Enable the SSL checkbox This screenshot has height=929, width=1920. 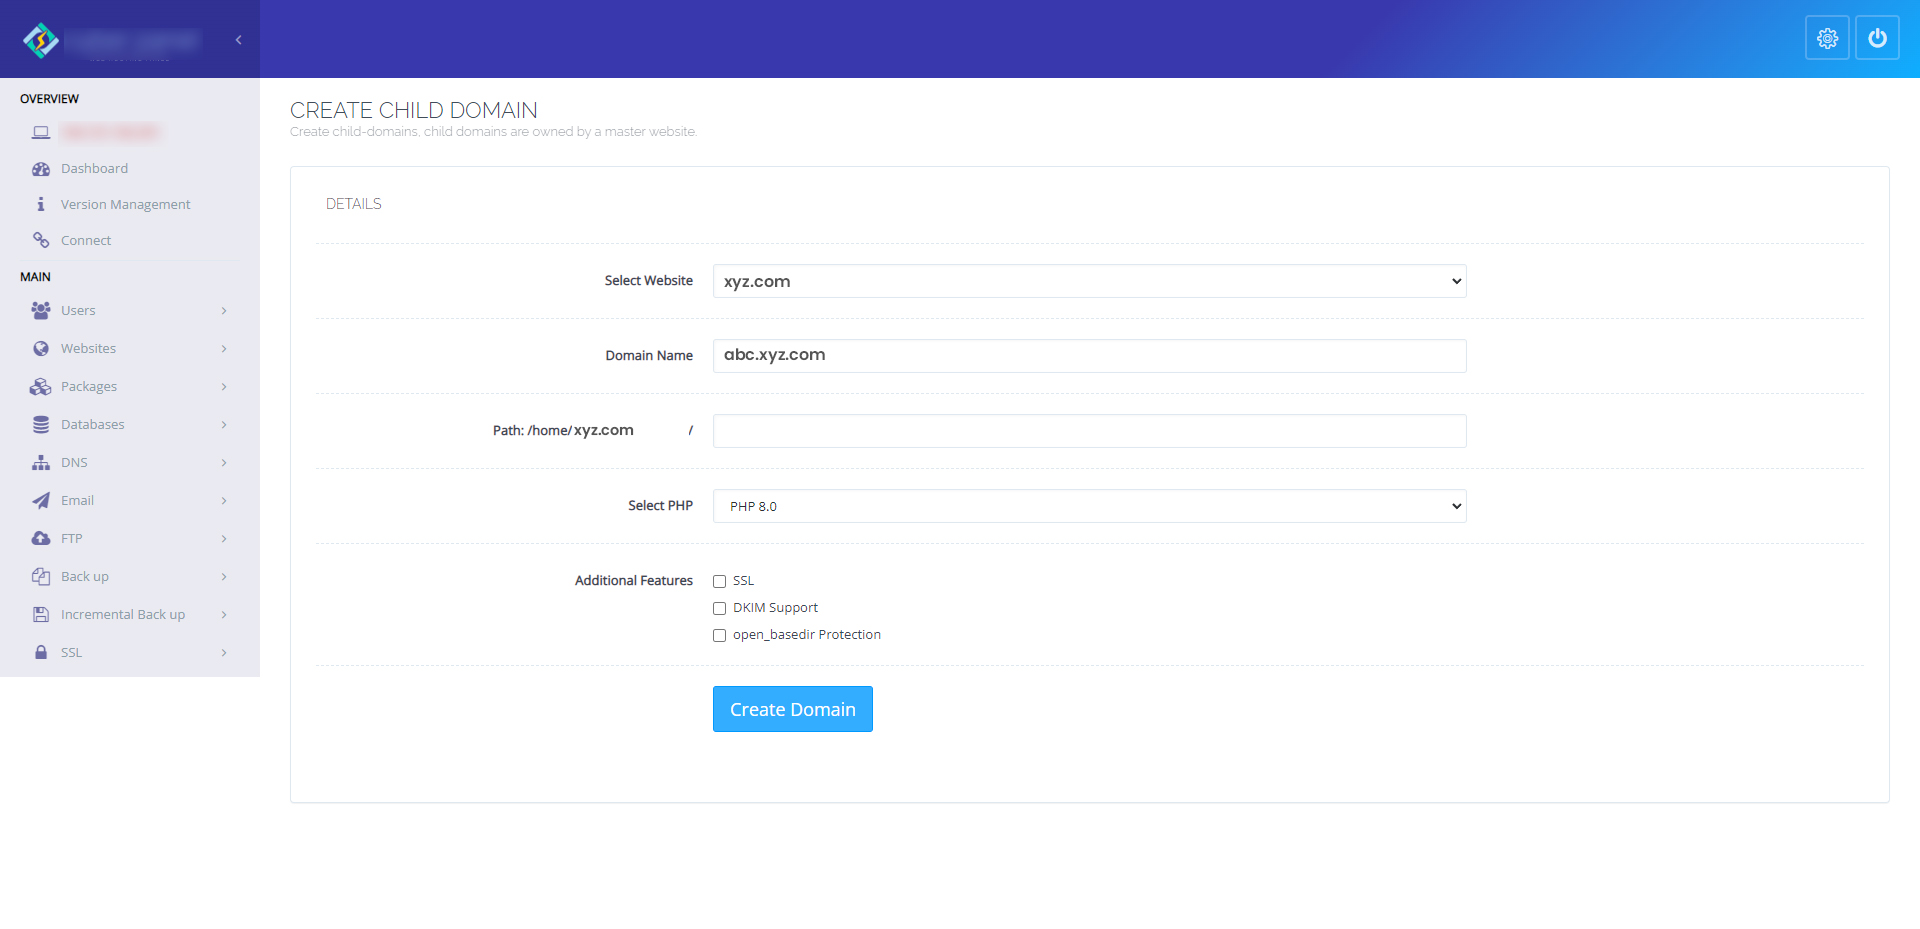719,581
